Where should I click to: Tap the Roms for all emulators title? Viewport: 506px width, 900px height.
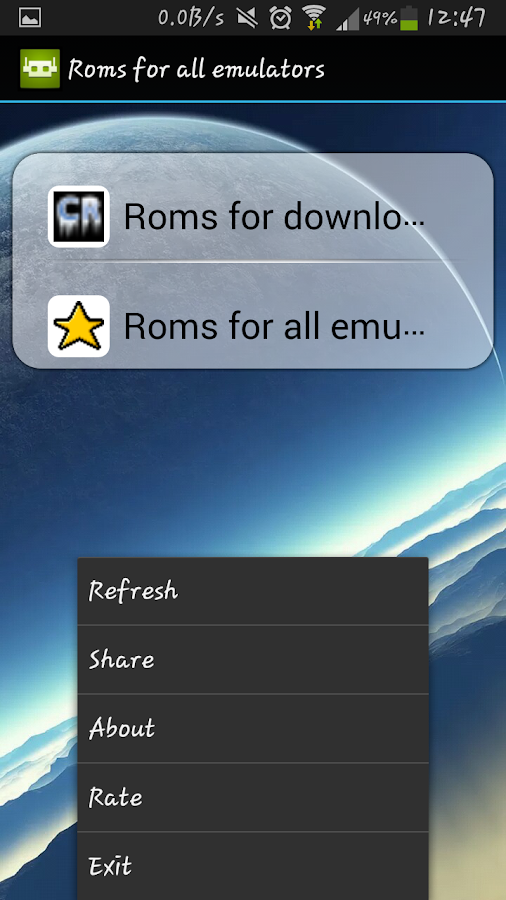click(196, 70)
